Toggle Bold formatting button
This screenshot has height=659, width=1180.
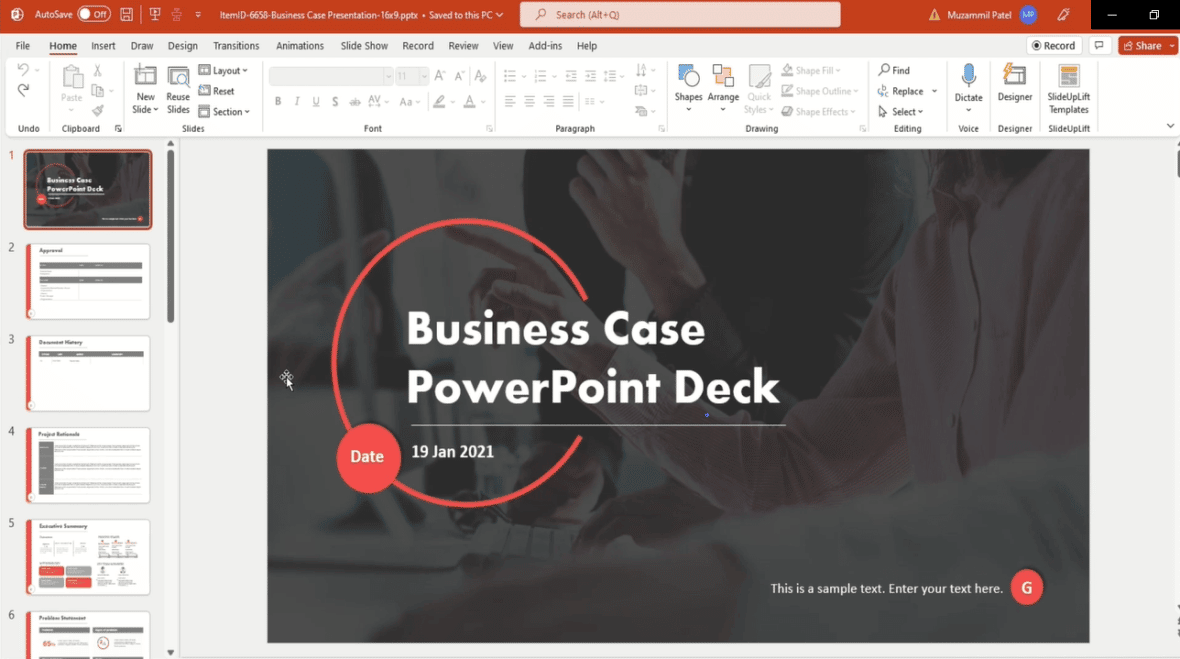[278, 102]
